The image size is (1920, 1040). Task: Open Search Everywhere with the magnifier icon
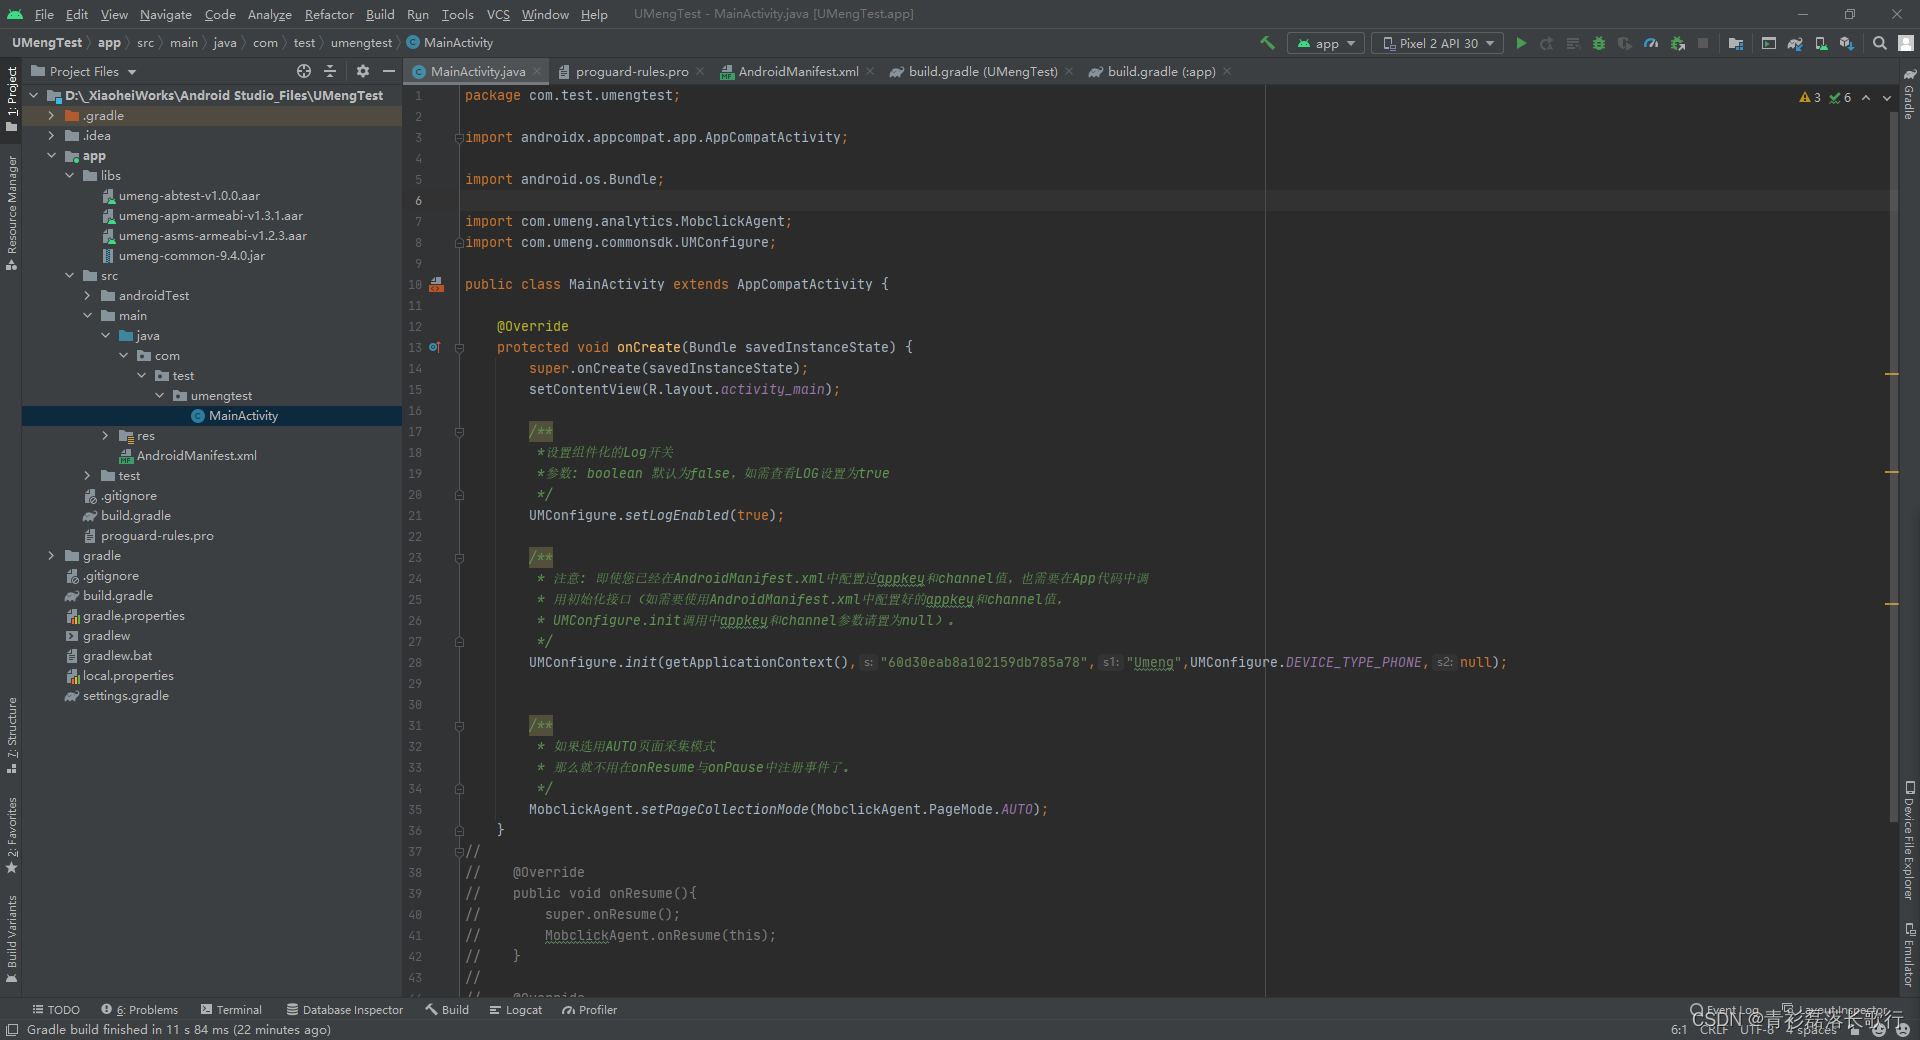click(x=1880, y=43)
